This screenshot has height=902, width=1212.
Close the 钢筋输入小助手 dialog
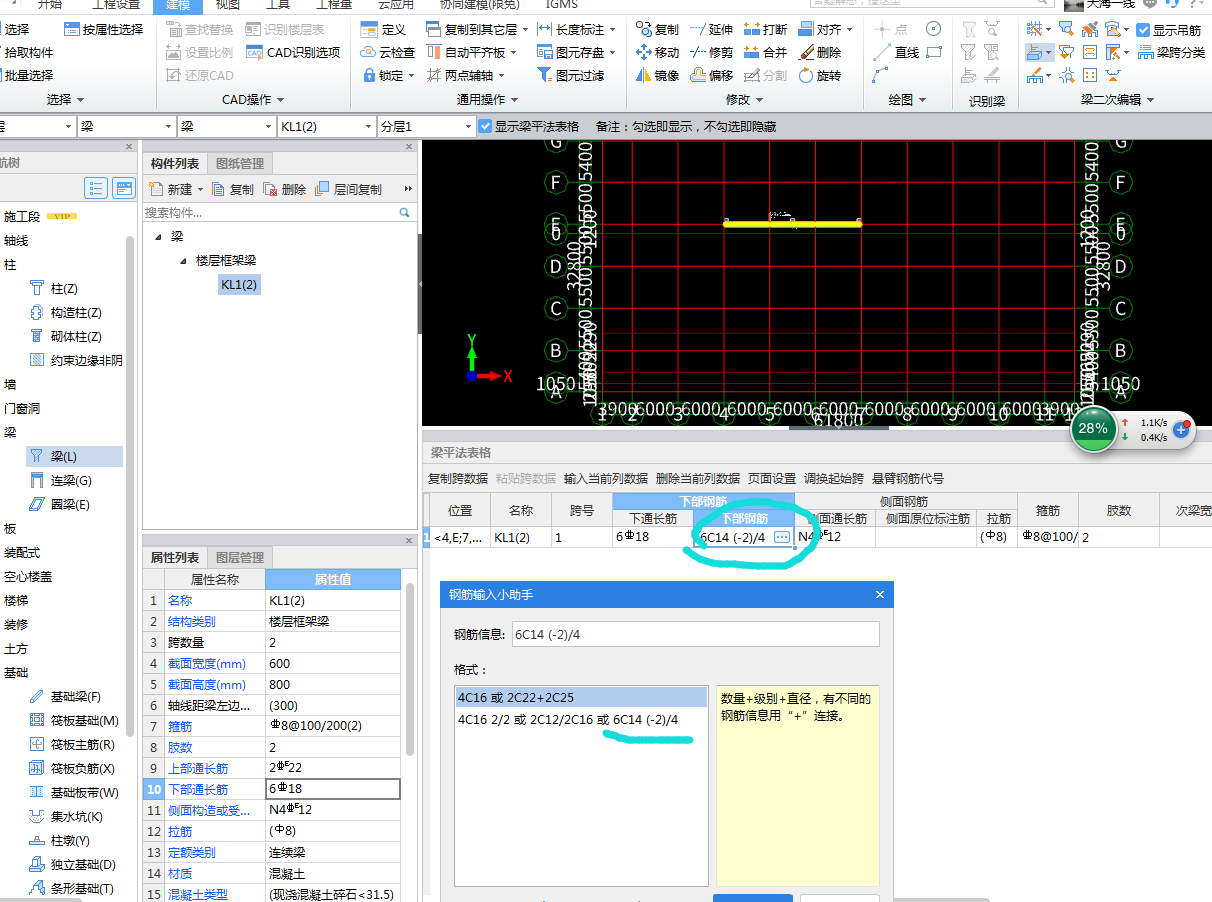[880, 595]
